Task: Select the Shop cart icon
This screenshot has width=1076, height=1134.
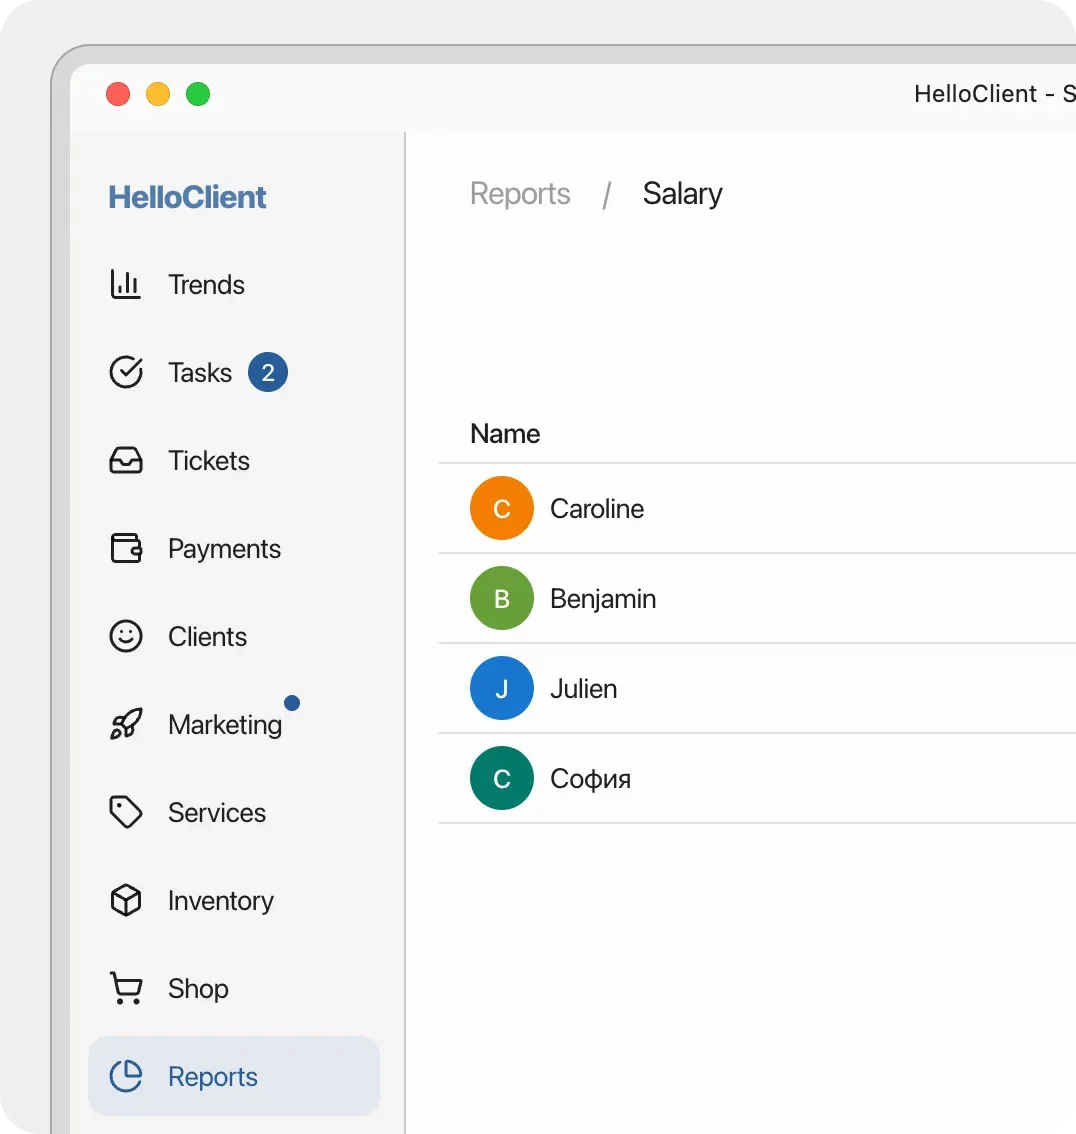Action: click(x=126, y=988)
